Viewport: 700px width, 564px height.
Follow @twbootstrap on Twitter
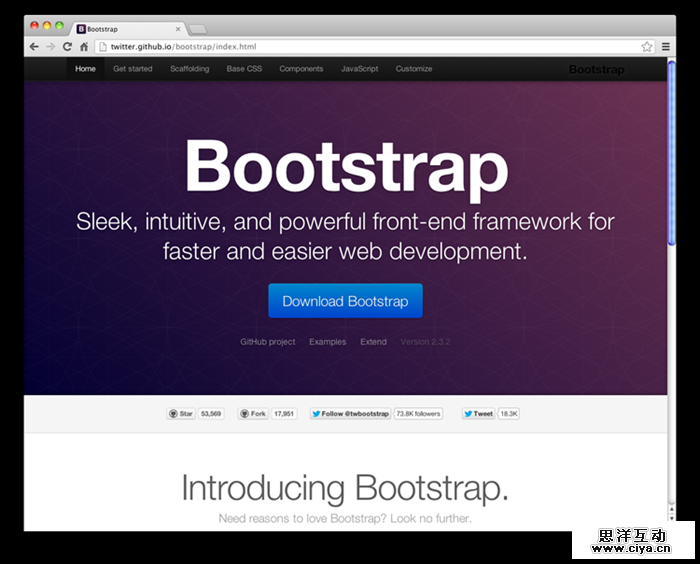[350, 413]
